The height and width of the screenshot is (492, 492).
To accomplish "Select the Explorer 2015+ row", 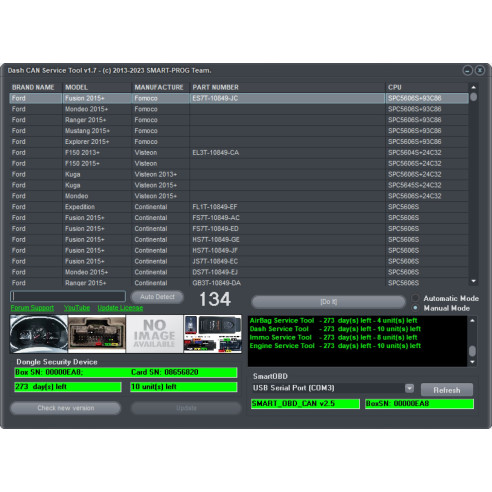I will [x=239, y=142].
